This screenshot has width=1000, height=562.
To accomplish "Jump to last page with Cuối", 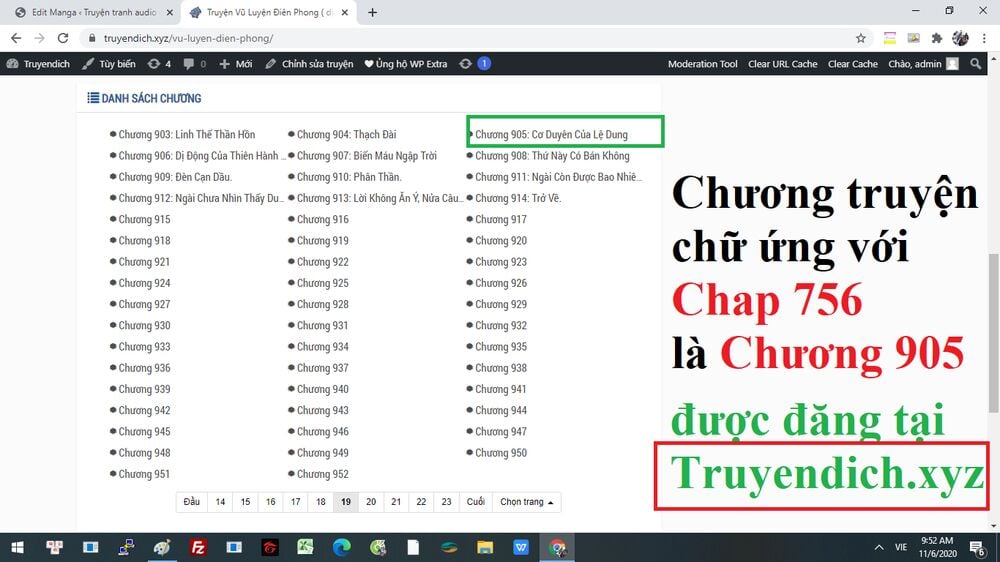I will pos(476,502).
